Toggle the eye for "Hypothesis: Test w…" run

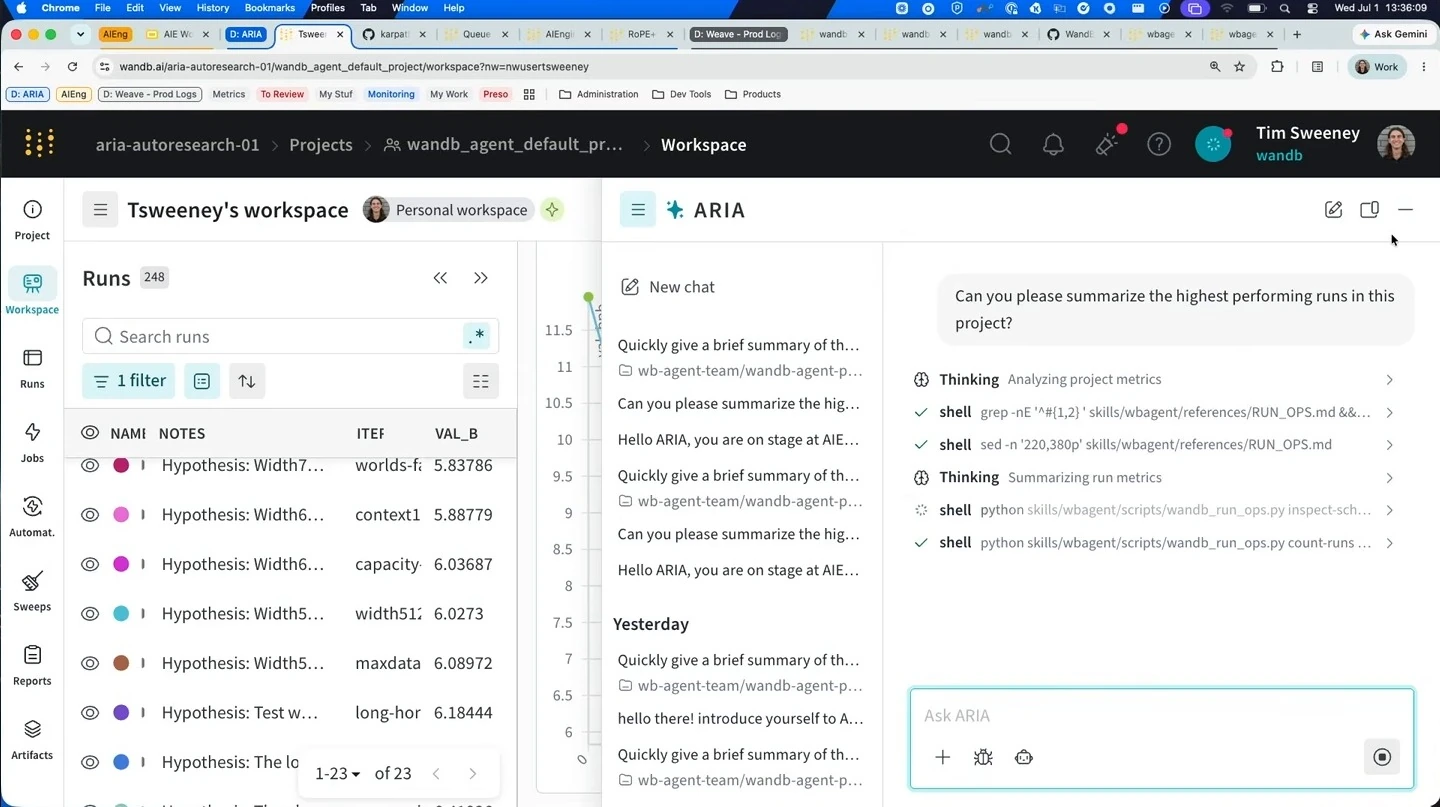pyautogui.click(x=90, y=713)
